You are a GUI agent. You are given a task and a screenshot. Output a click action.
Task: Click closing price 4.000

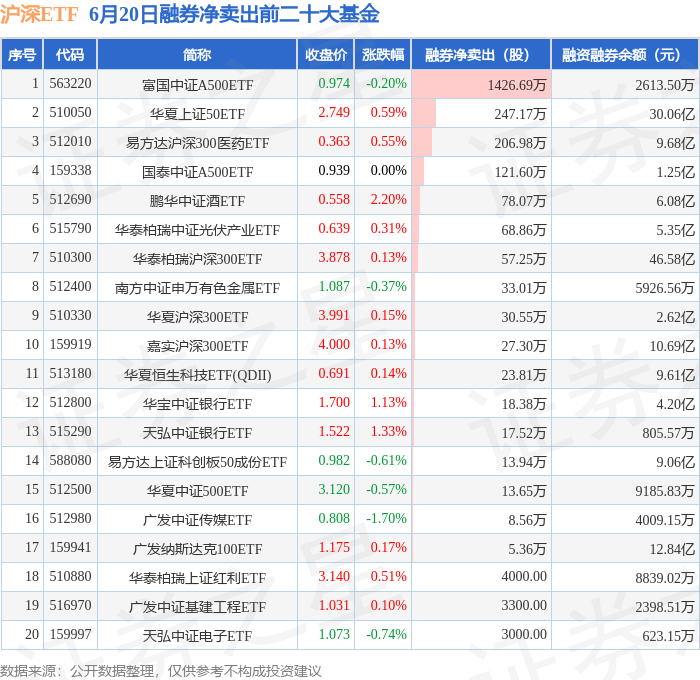[334, 344]
